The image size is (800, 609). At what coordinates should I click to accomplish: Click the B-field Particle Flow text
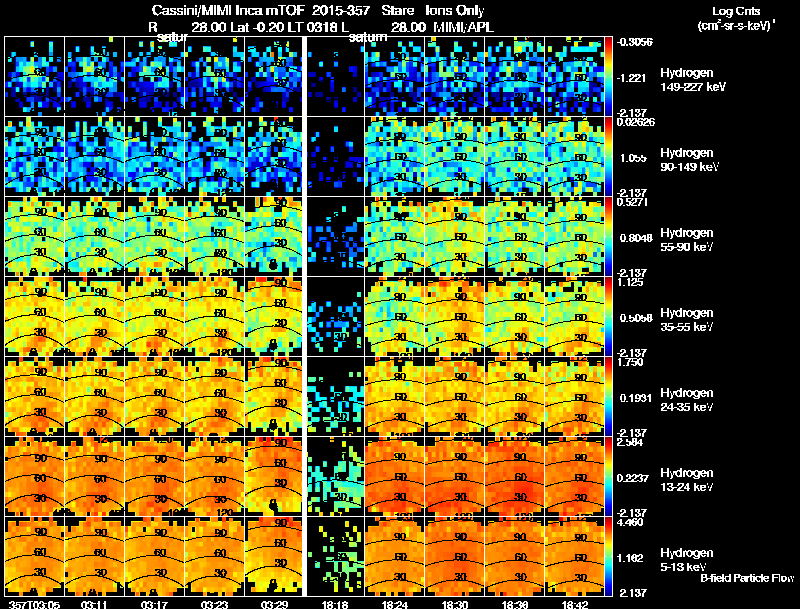[x=747, y=578]
